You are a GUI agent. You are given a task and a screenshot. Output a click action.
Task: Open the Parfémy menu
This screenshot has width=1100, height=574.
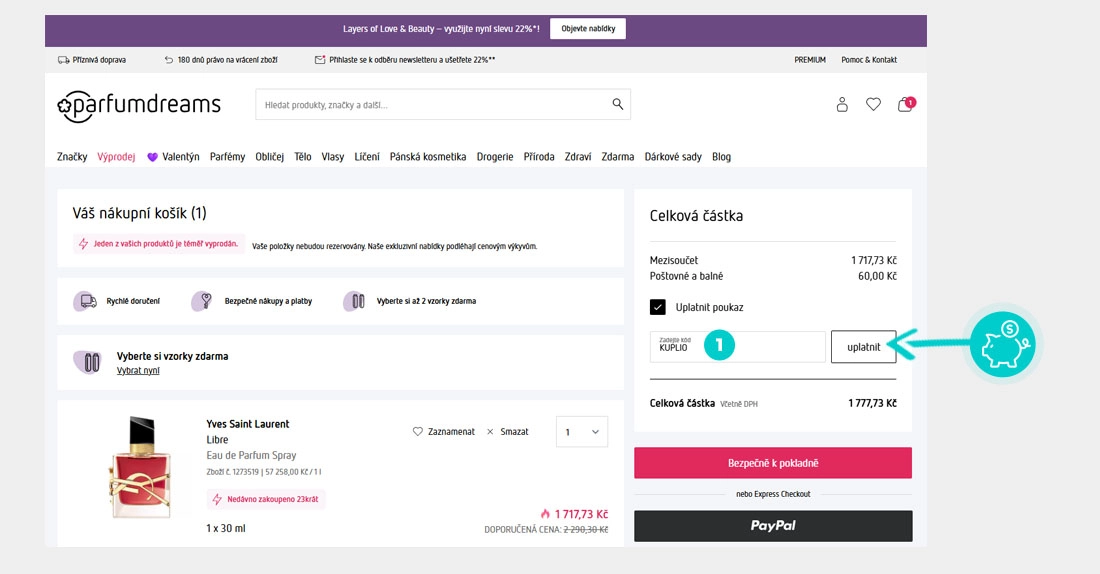(x=227, y=156)
